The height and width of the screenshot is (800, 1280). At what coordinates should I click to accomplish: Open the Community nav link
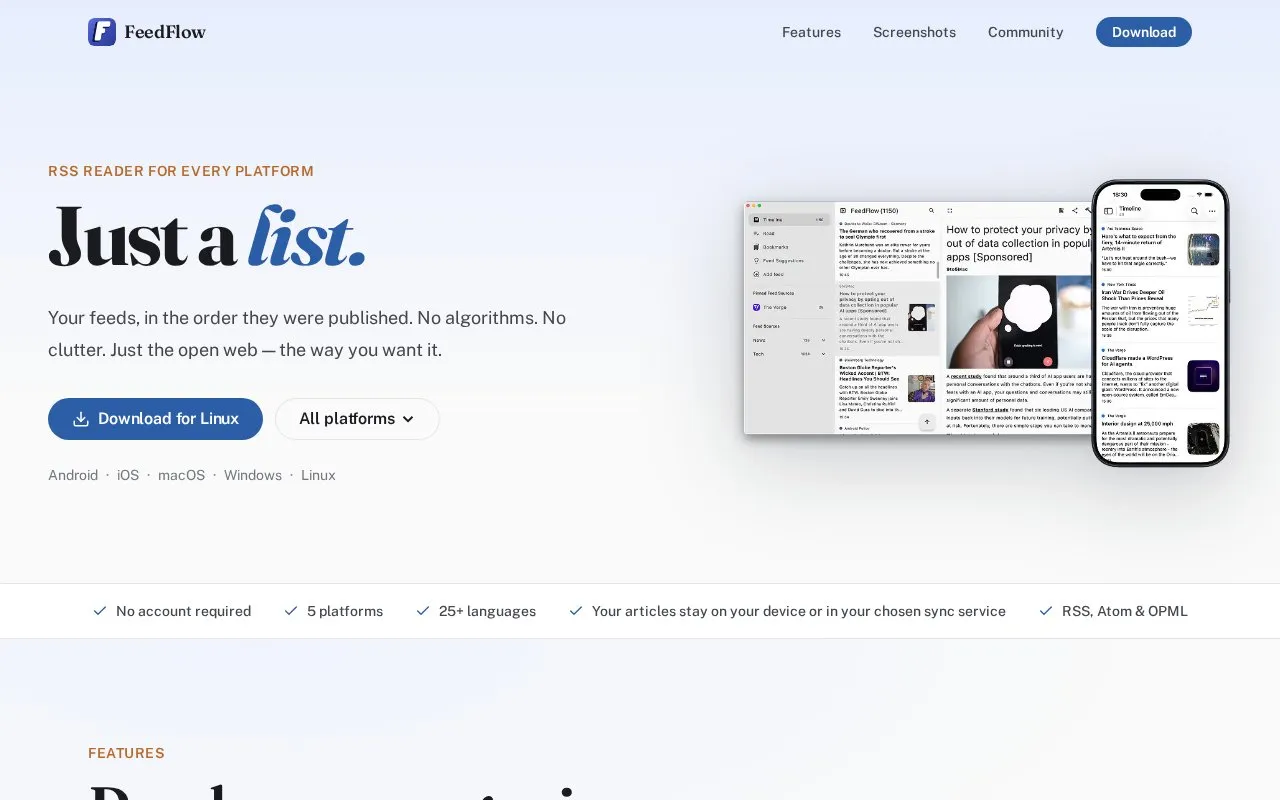tap(1025, 32)
